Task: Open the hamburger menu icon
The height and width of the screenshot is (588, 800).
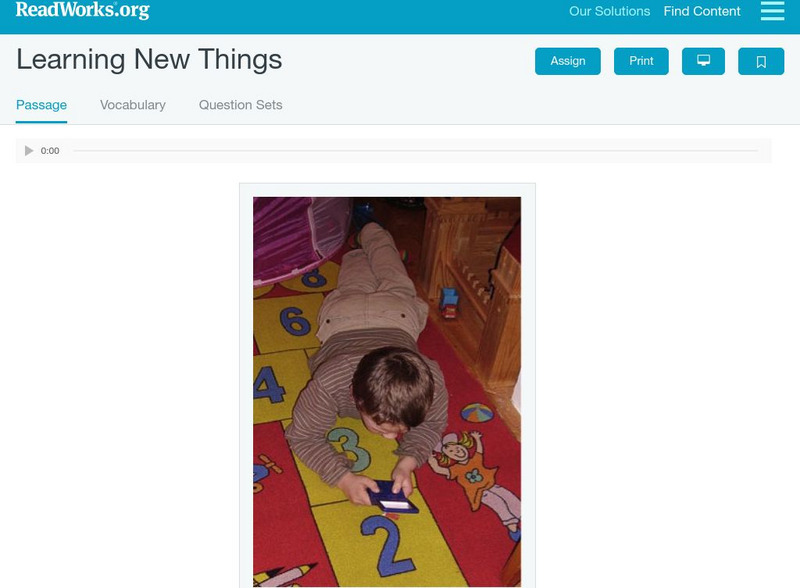Action: pyautogui.click(x=772, y=11)
